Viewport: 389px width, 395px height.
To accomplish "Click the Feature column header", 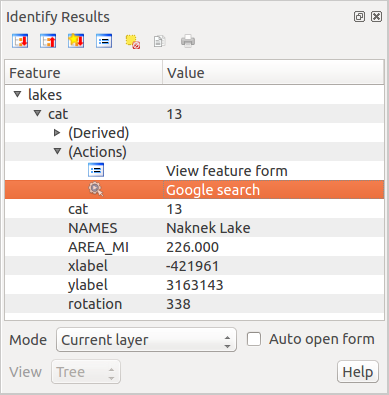I will point(84,72).
